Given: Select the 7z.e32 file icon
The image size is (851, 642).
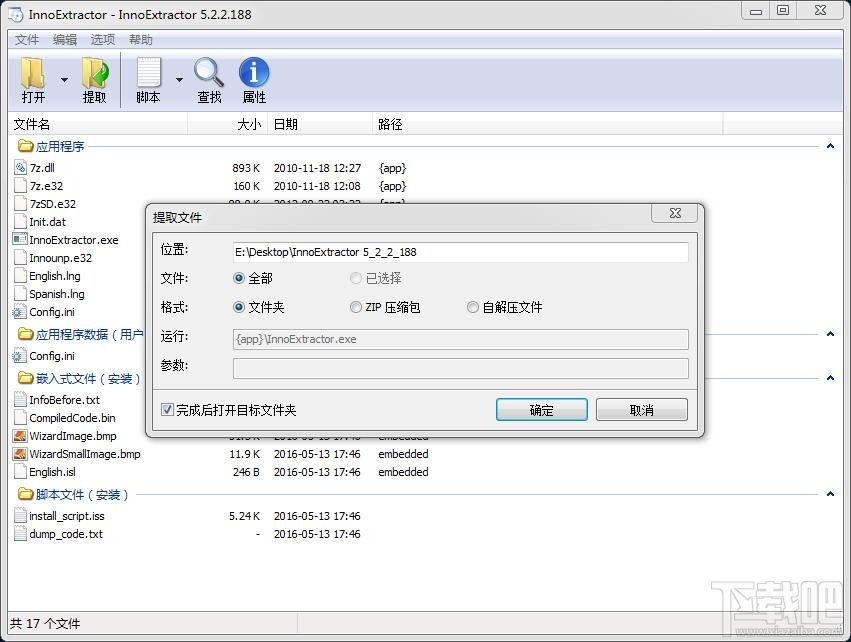Looking at the screenshot, I should pos(20,186).
